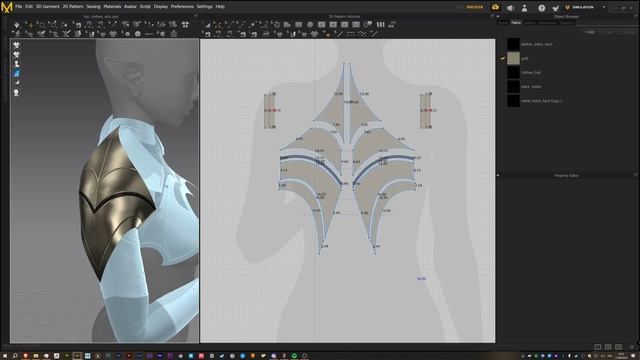Screen dimensions: 640x360
Task: Select the black_matte fabric row
Action: 567,87
